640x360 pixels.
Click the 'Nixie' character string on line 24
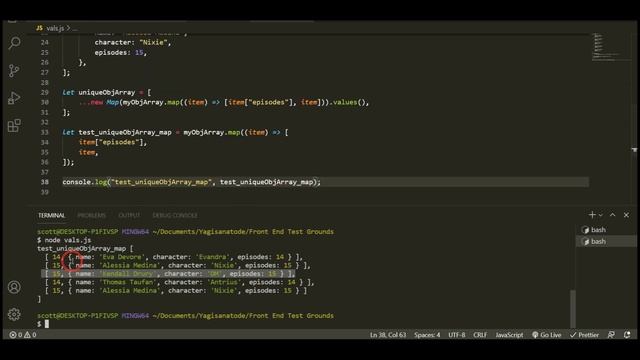coord(153,42)
